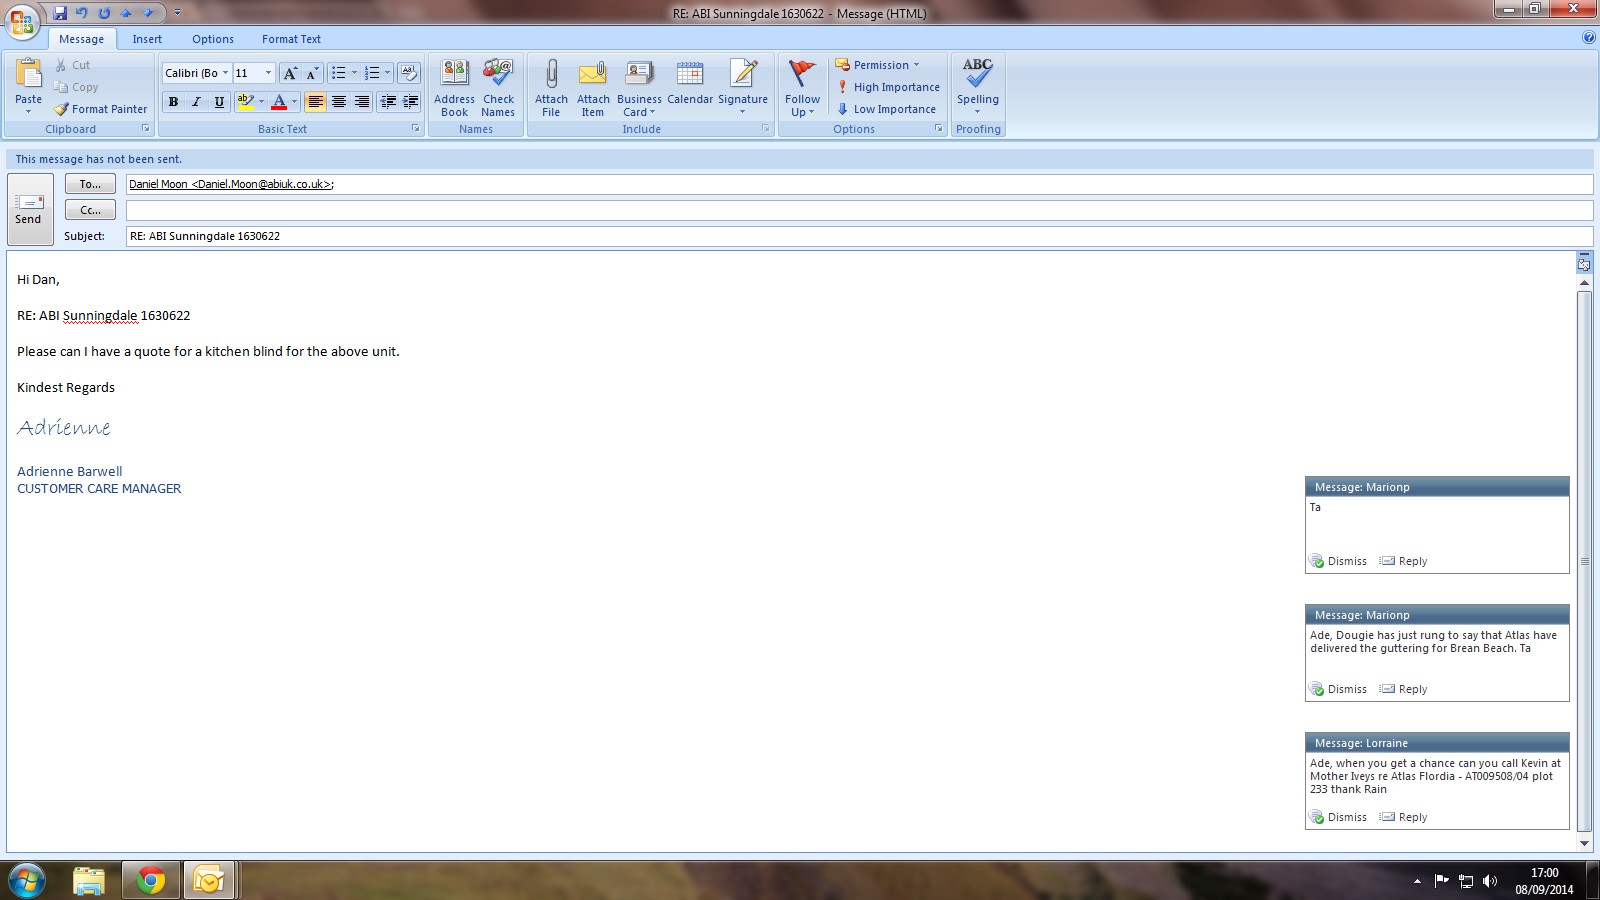Toggle bold formatting

point(173,102)
